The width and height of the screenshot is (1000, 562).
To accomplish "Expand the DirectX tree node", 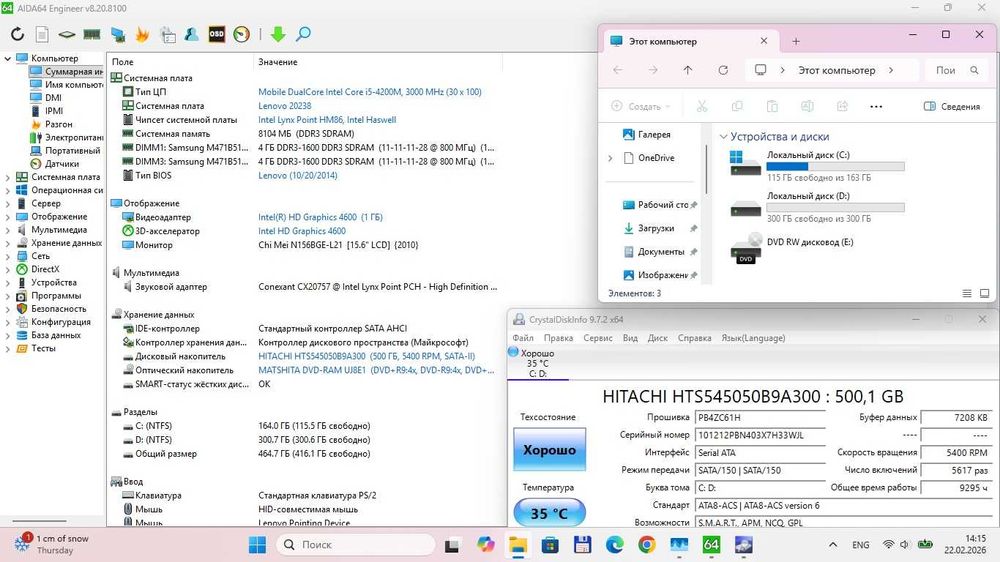I will (x=8, y=269).
